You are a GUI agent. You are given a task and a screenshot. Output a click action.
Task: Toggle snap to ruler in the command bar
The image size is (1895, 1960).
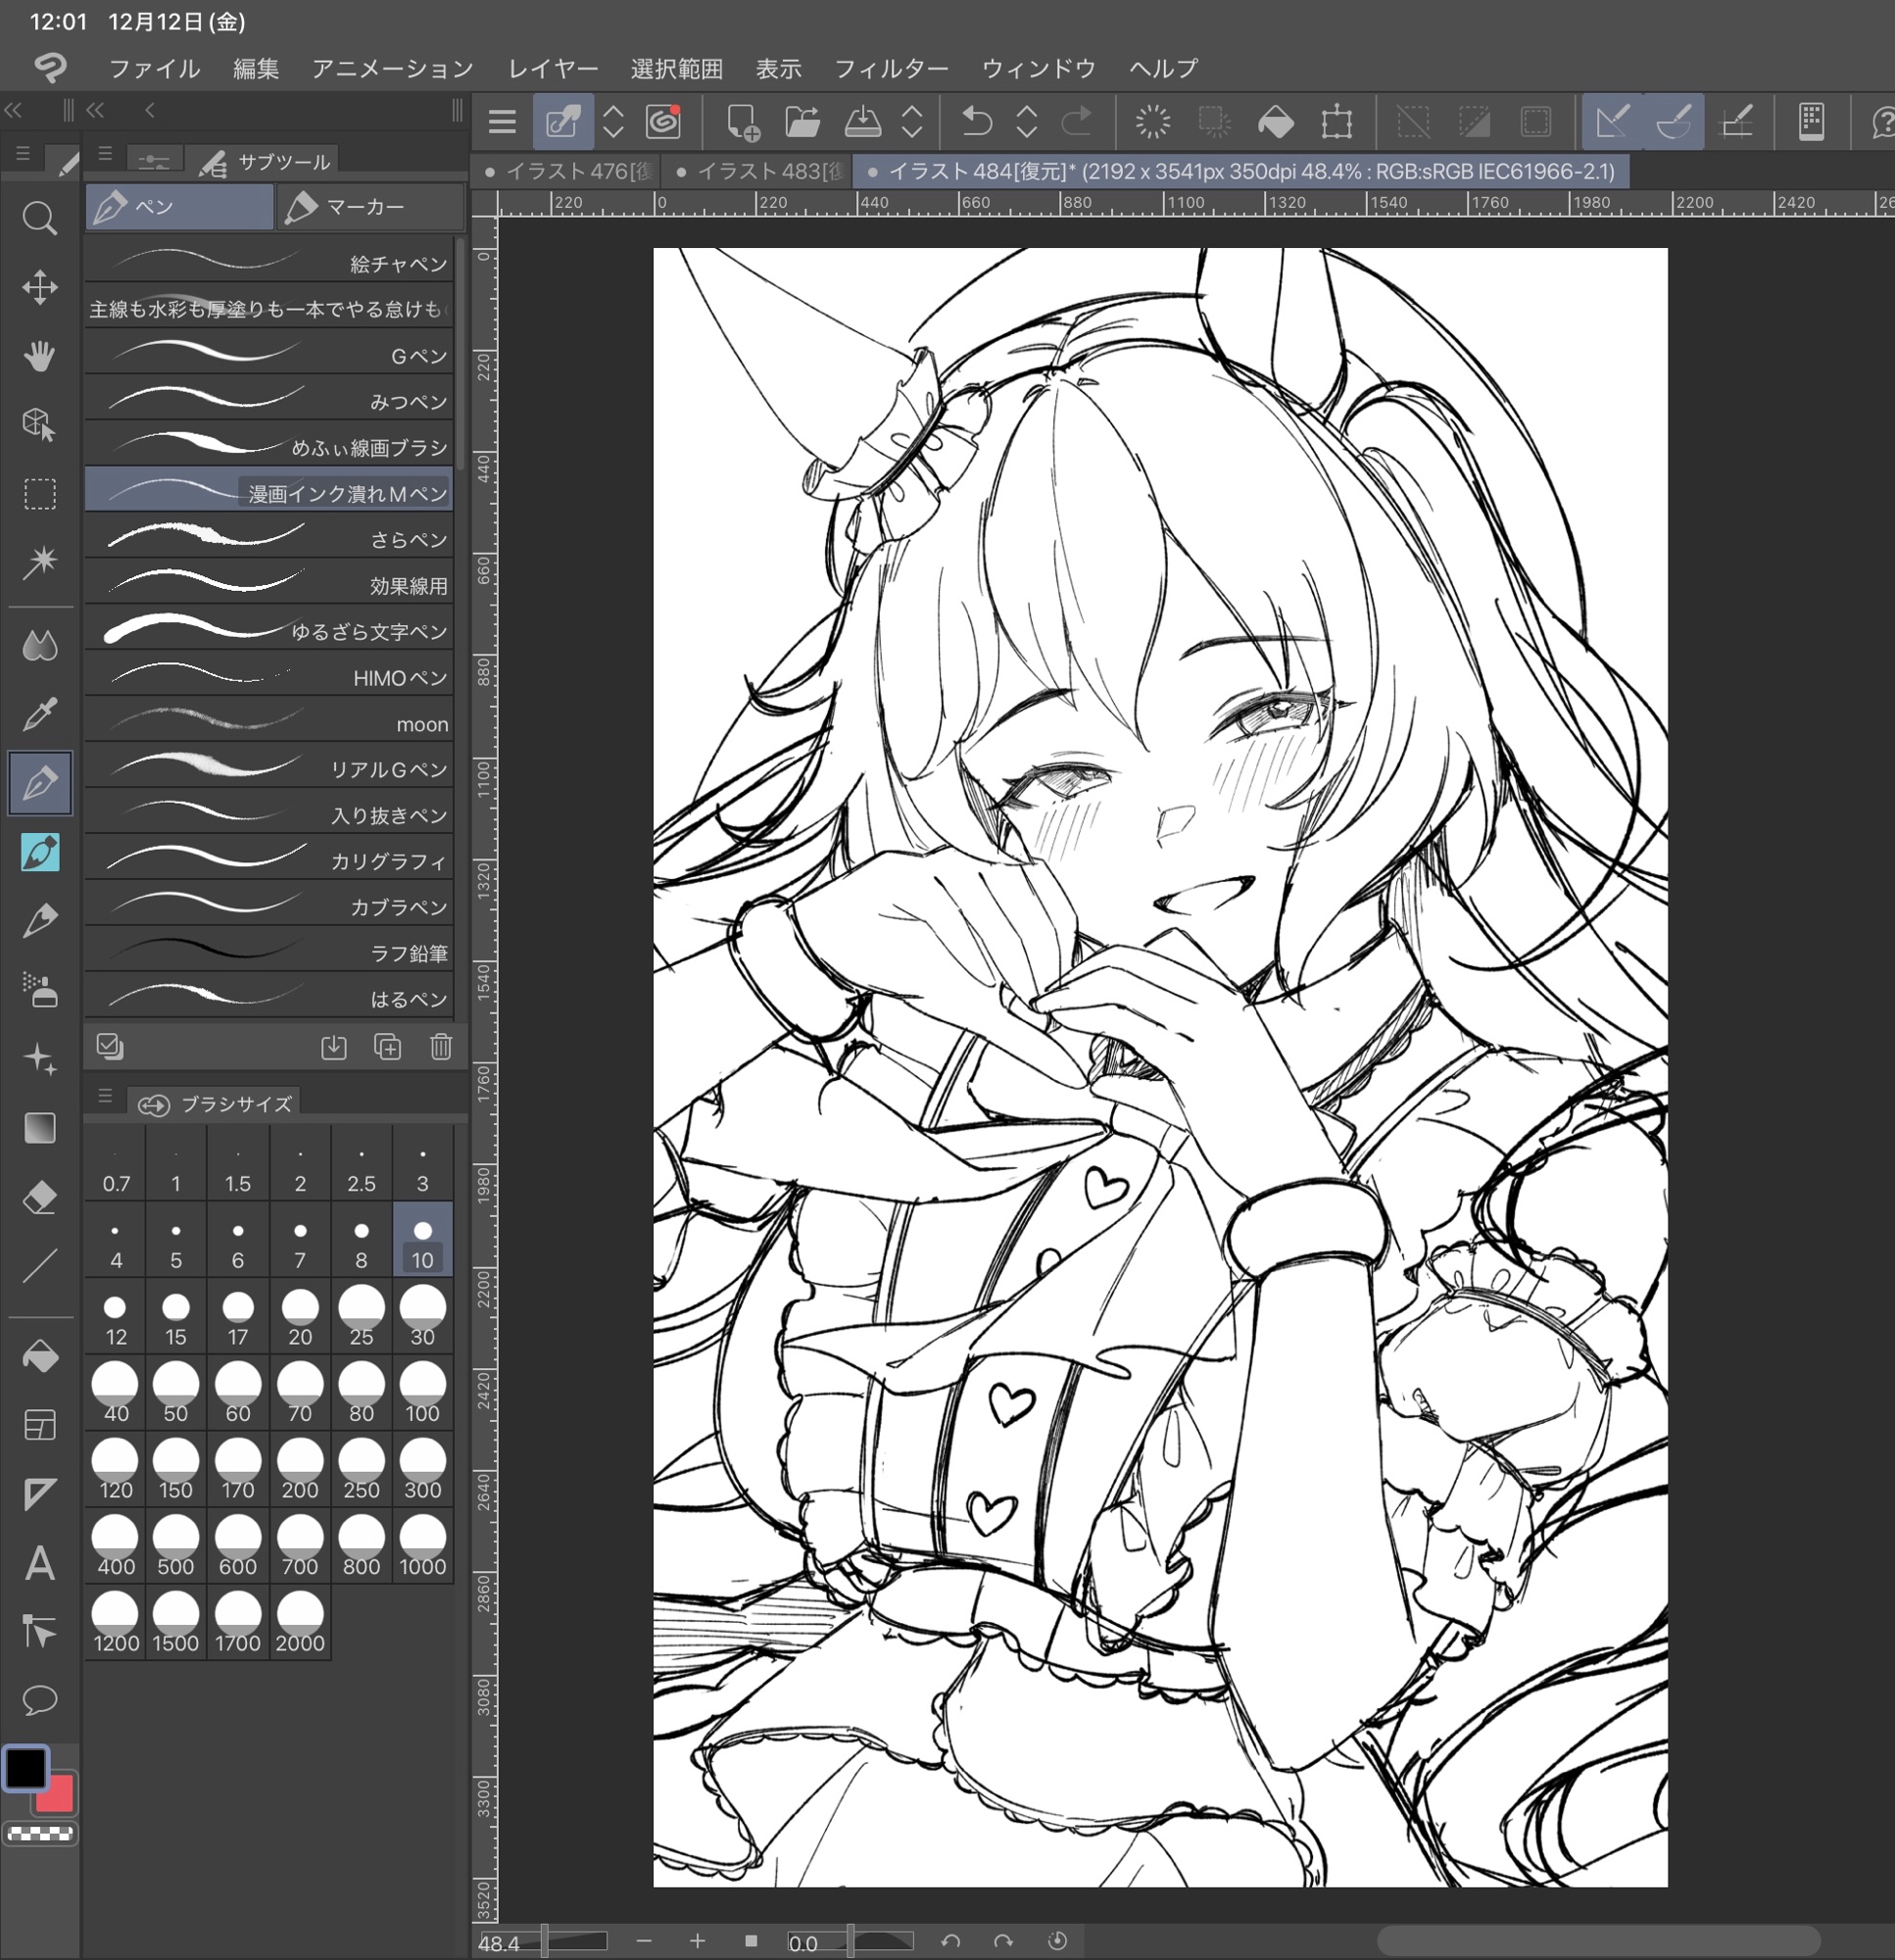[1612, 122]
